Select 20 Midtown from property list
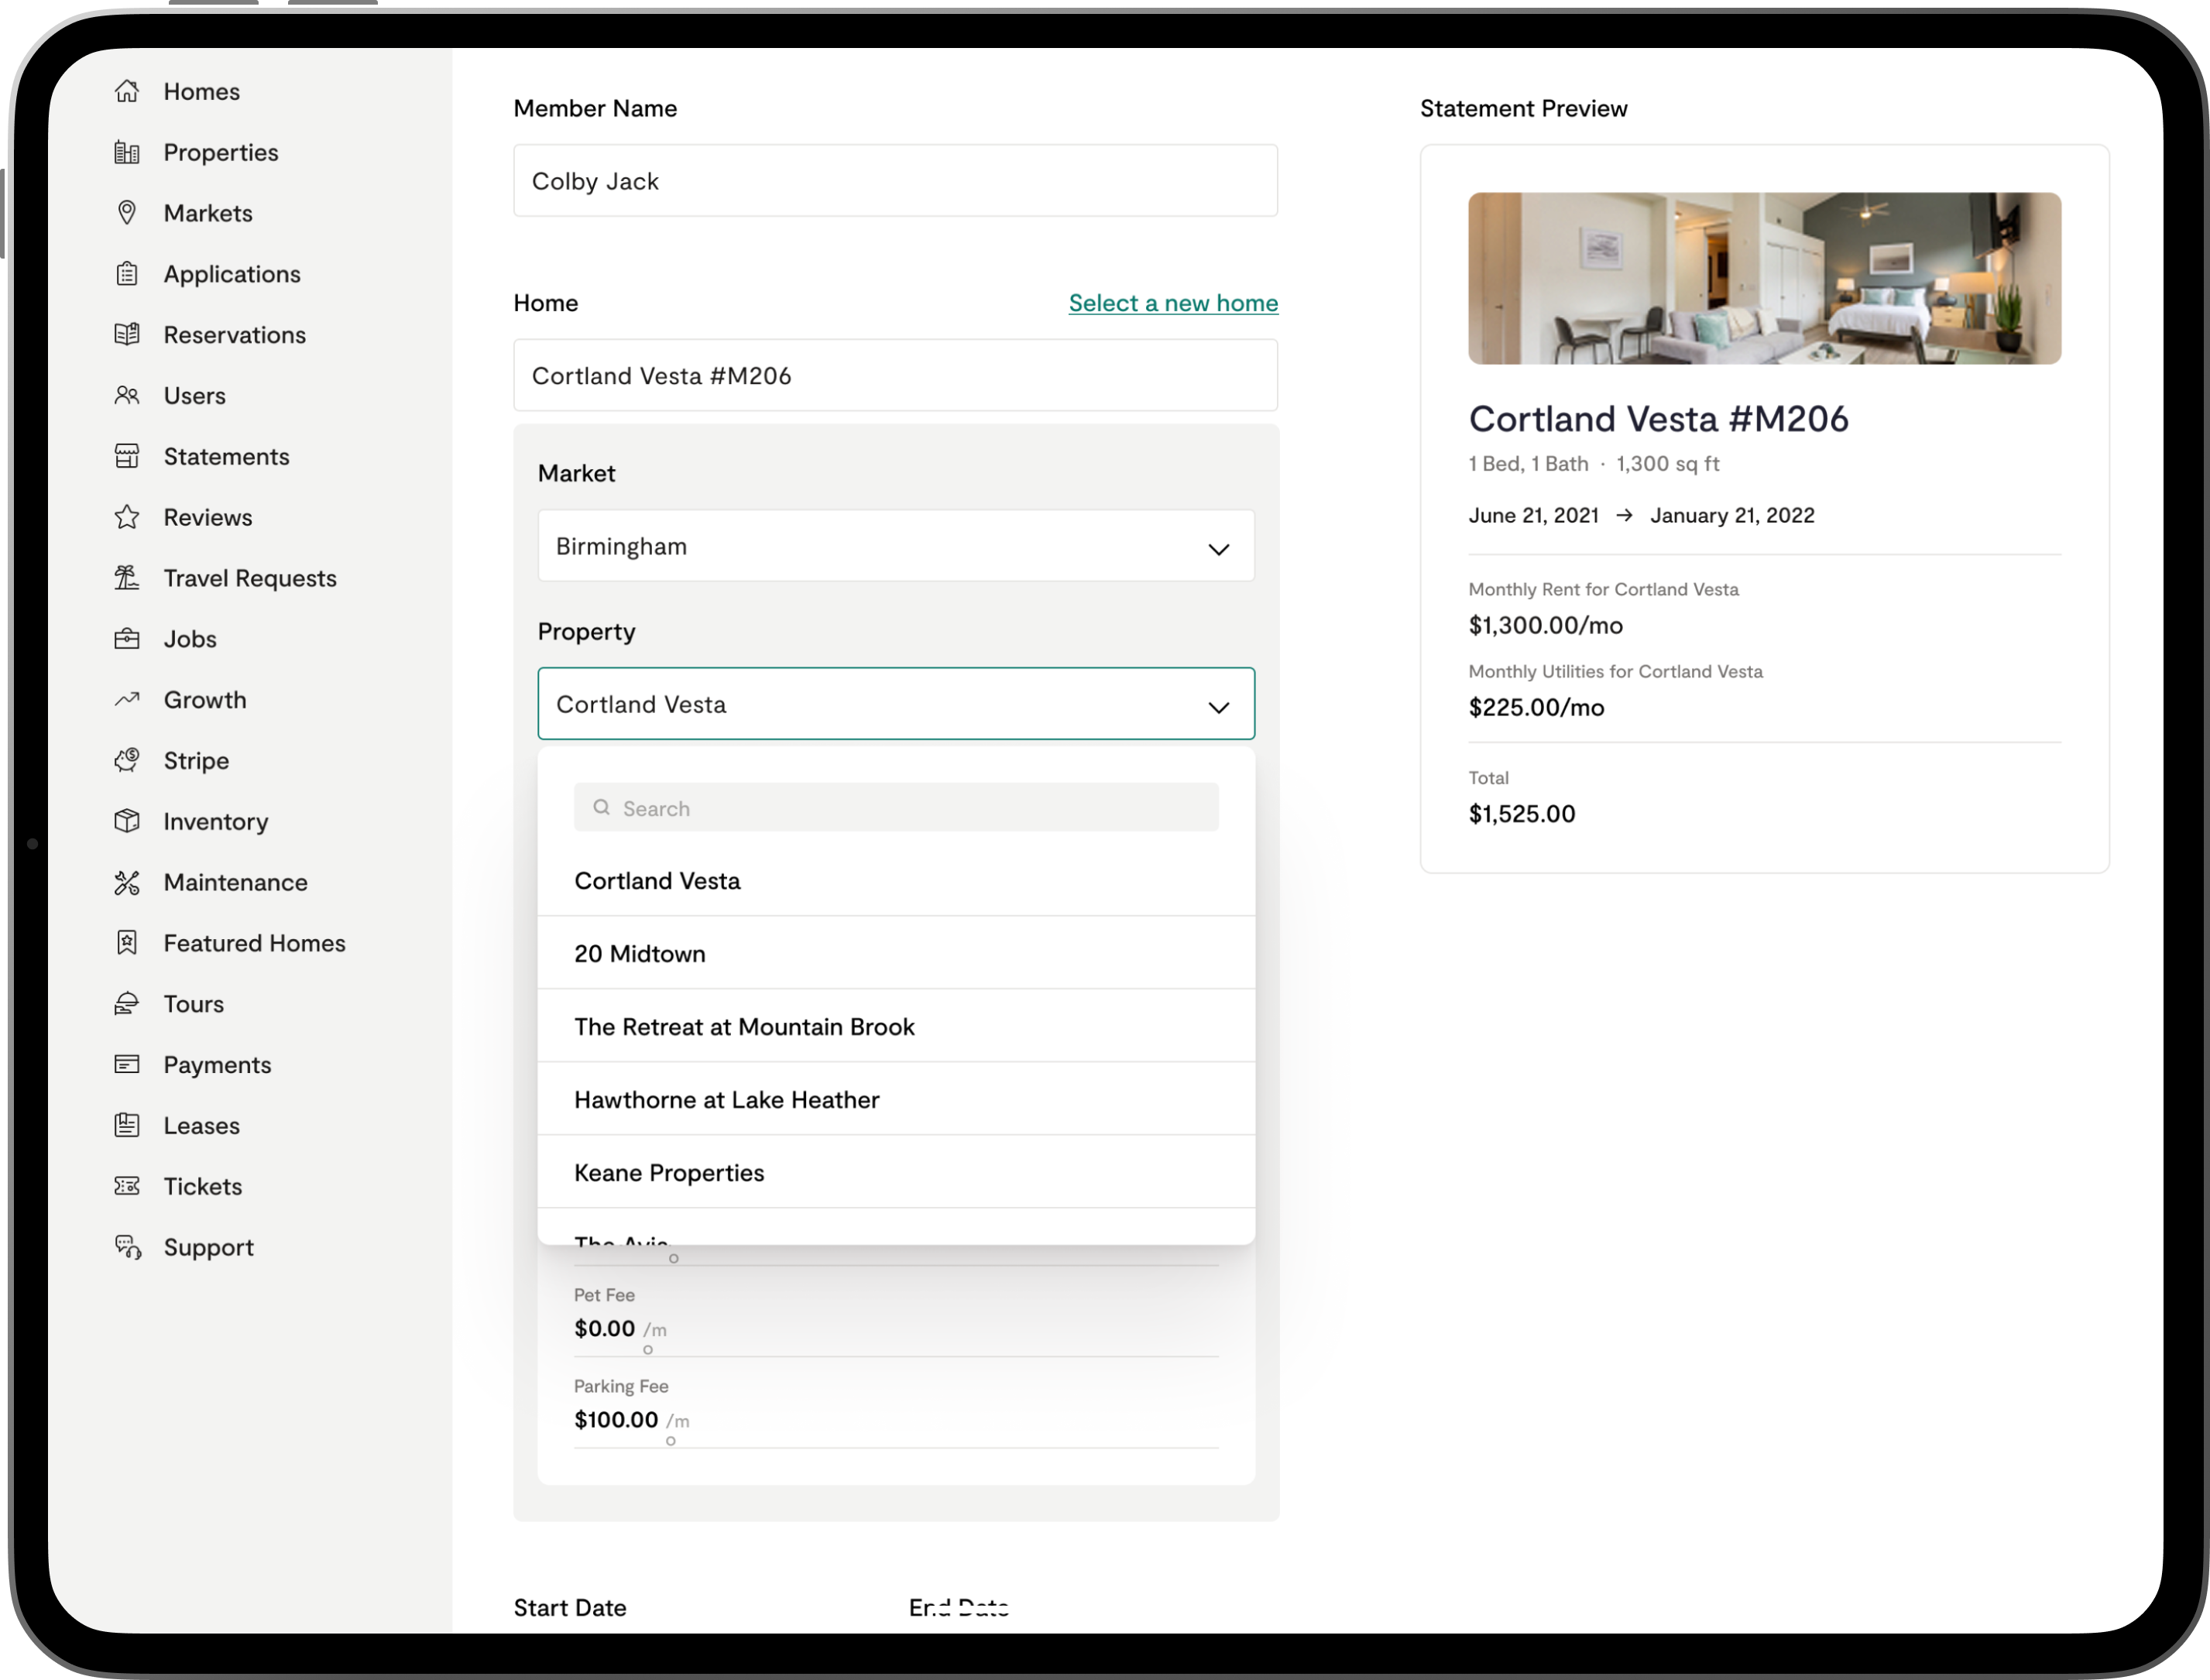The width and height of the screenshot is (2210, 1680). pos(640,954)
